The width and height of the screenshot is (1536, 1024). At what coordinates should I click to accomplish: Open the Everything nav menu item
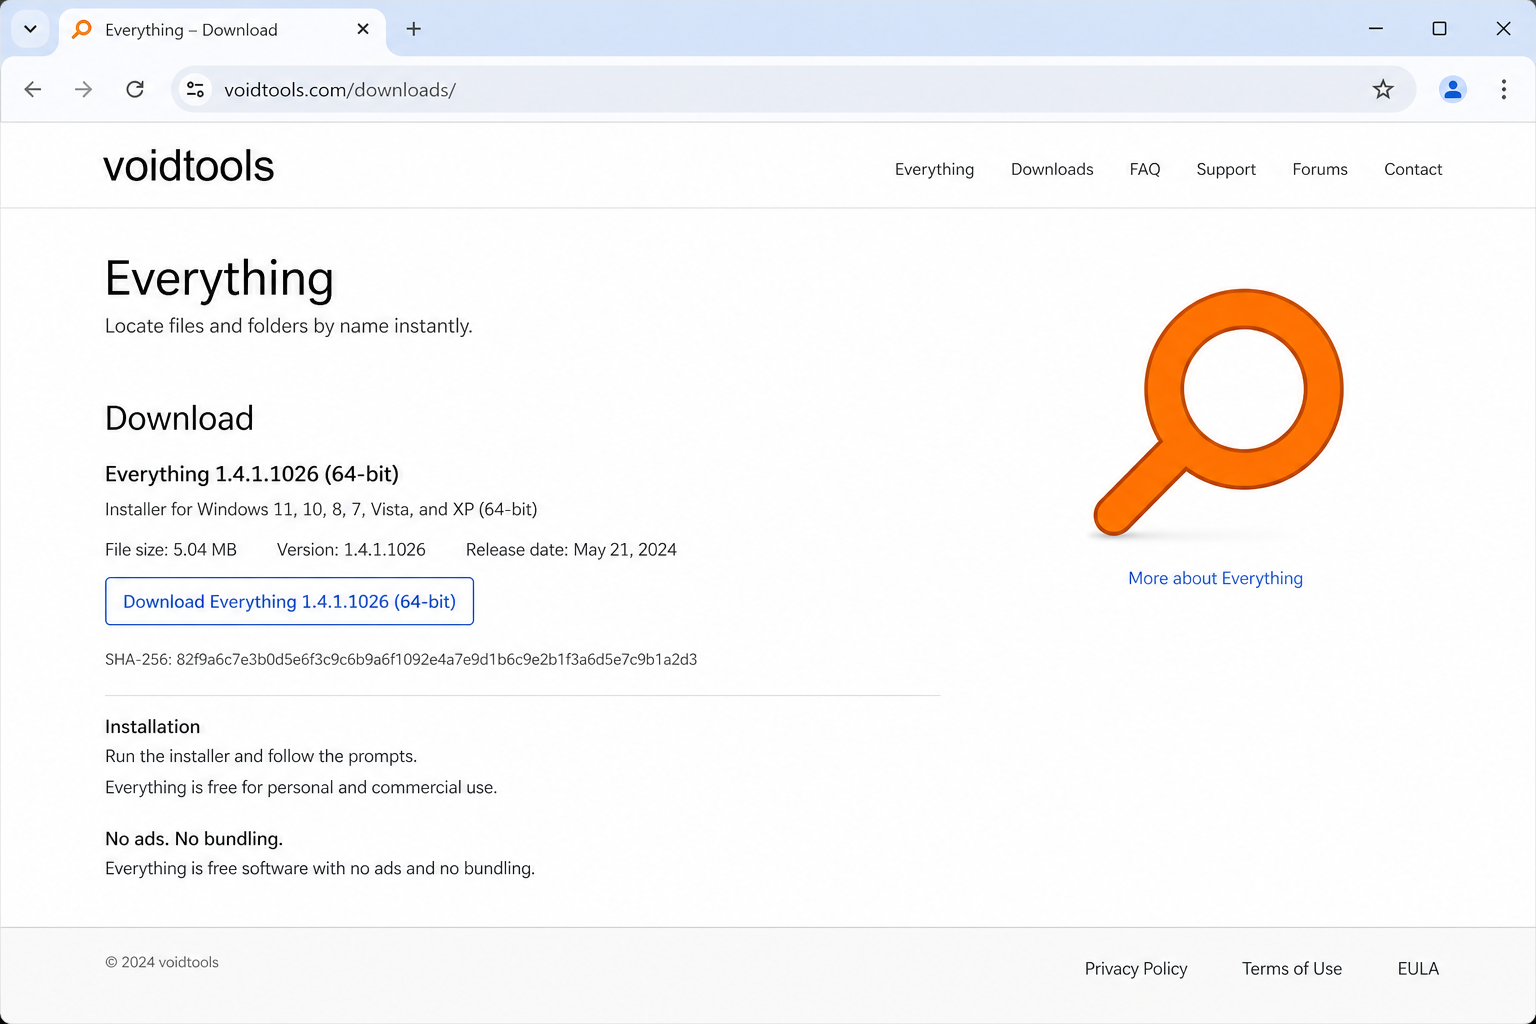pos(934,169)
